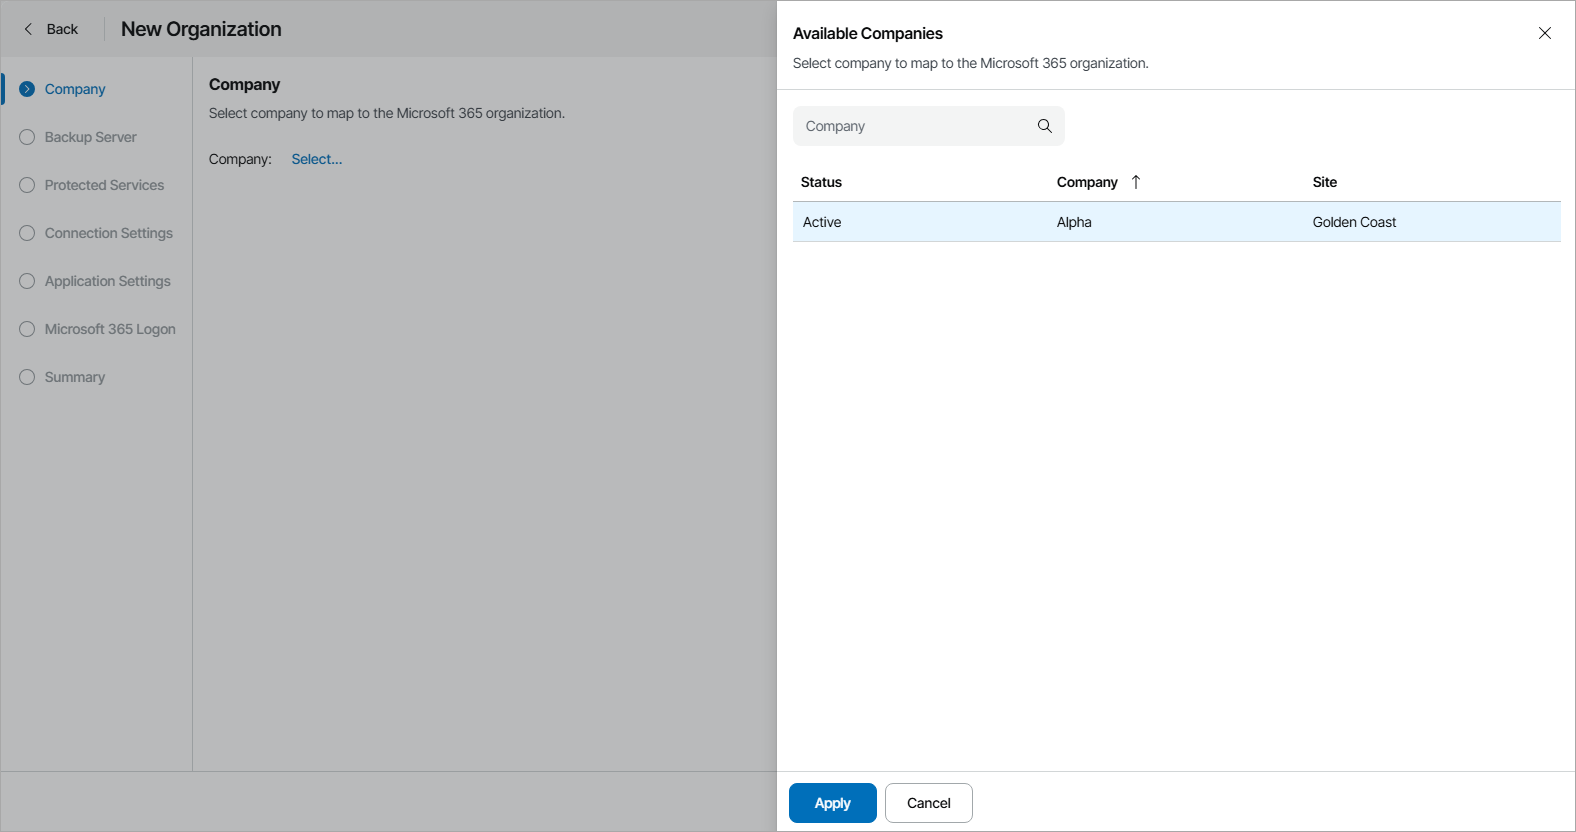Go to the Microsoft 365 Logon step

[x=110, y=329]
